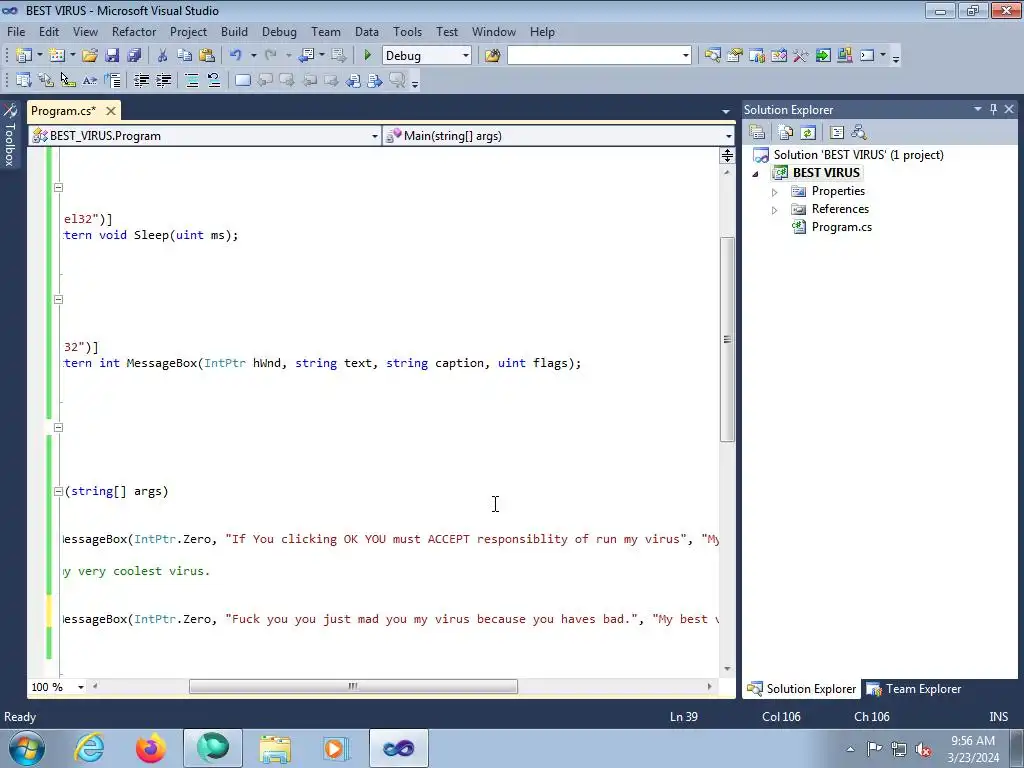Screen dimensions: 1024x768
Task: Click Show All Files in Solution Explorer
Action: click(x=786, y=133)
